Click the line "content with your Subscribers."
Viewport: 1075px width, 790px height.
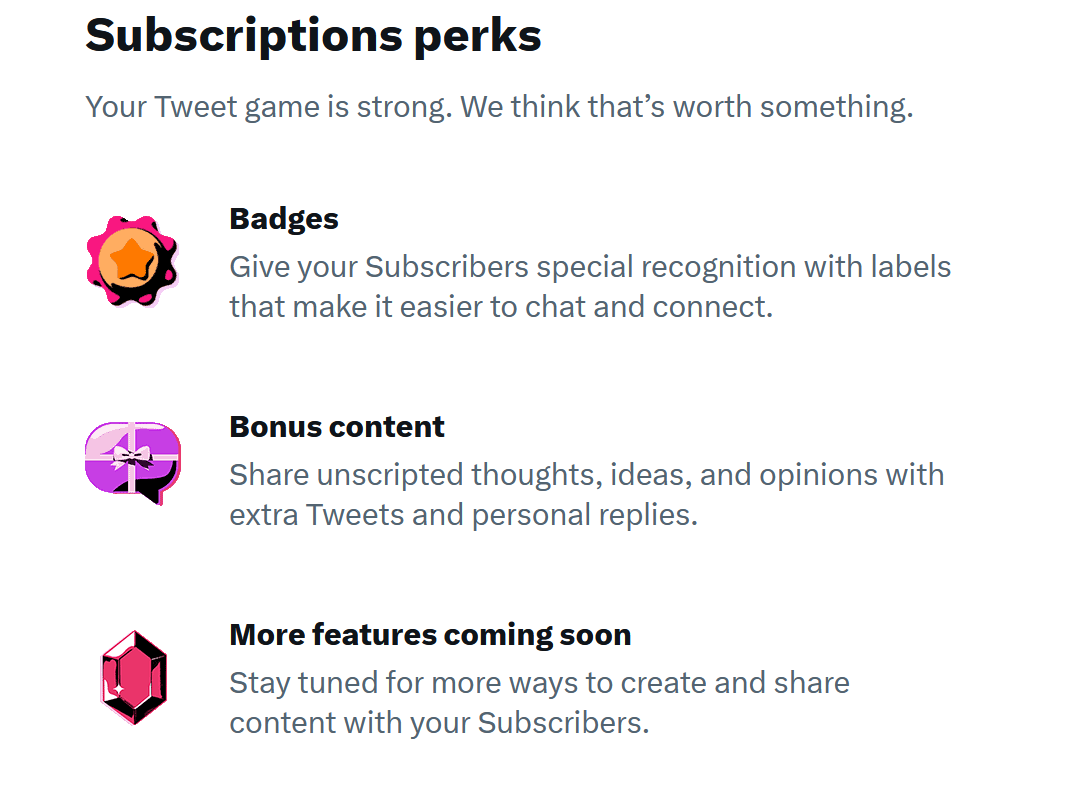click(x=439, y=723)
